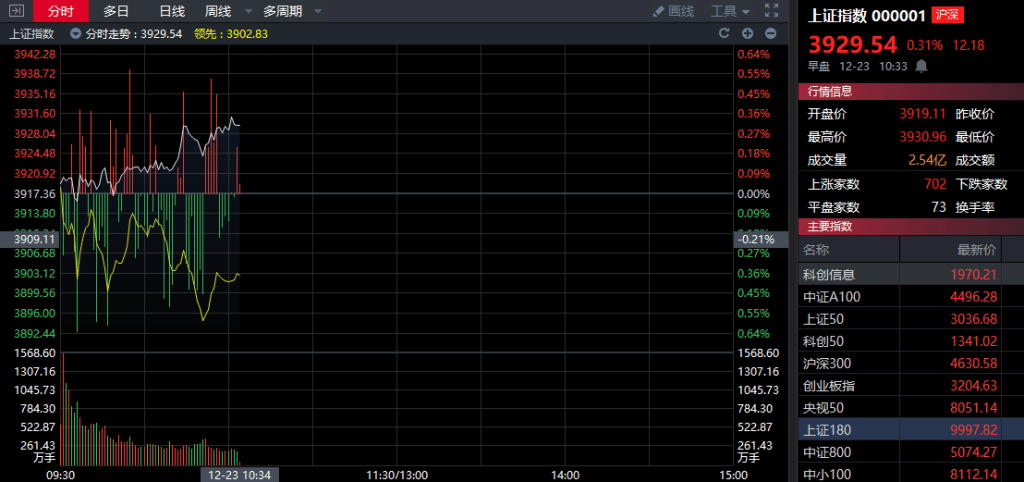The height and width of the screenshot is (482, 1024).
Task: Select the 分时 intraday tab
Action: 61,11
